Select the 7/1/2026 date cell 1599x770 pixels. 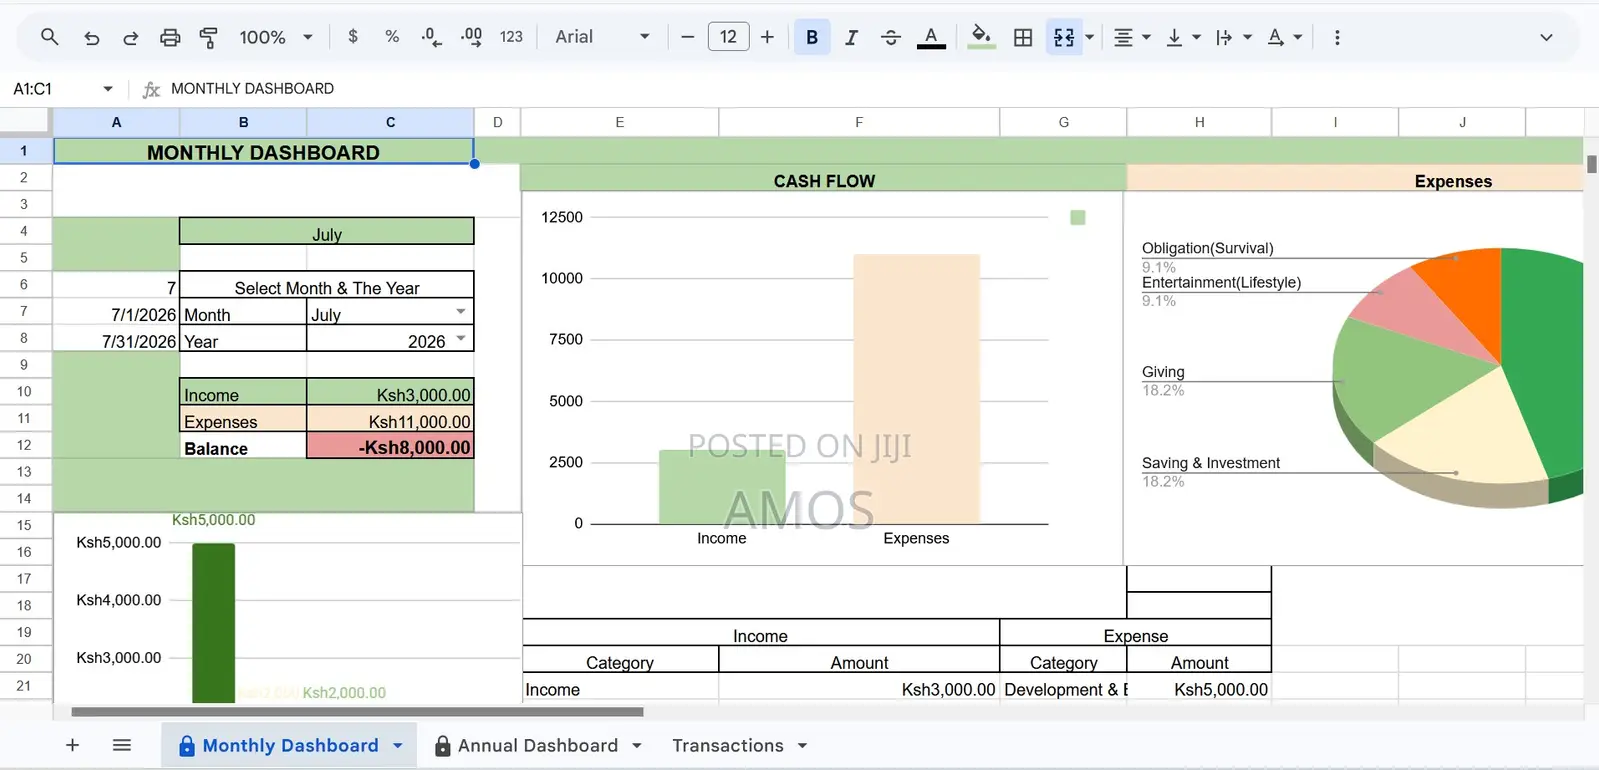click(117, 312)
